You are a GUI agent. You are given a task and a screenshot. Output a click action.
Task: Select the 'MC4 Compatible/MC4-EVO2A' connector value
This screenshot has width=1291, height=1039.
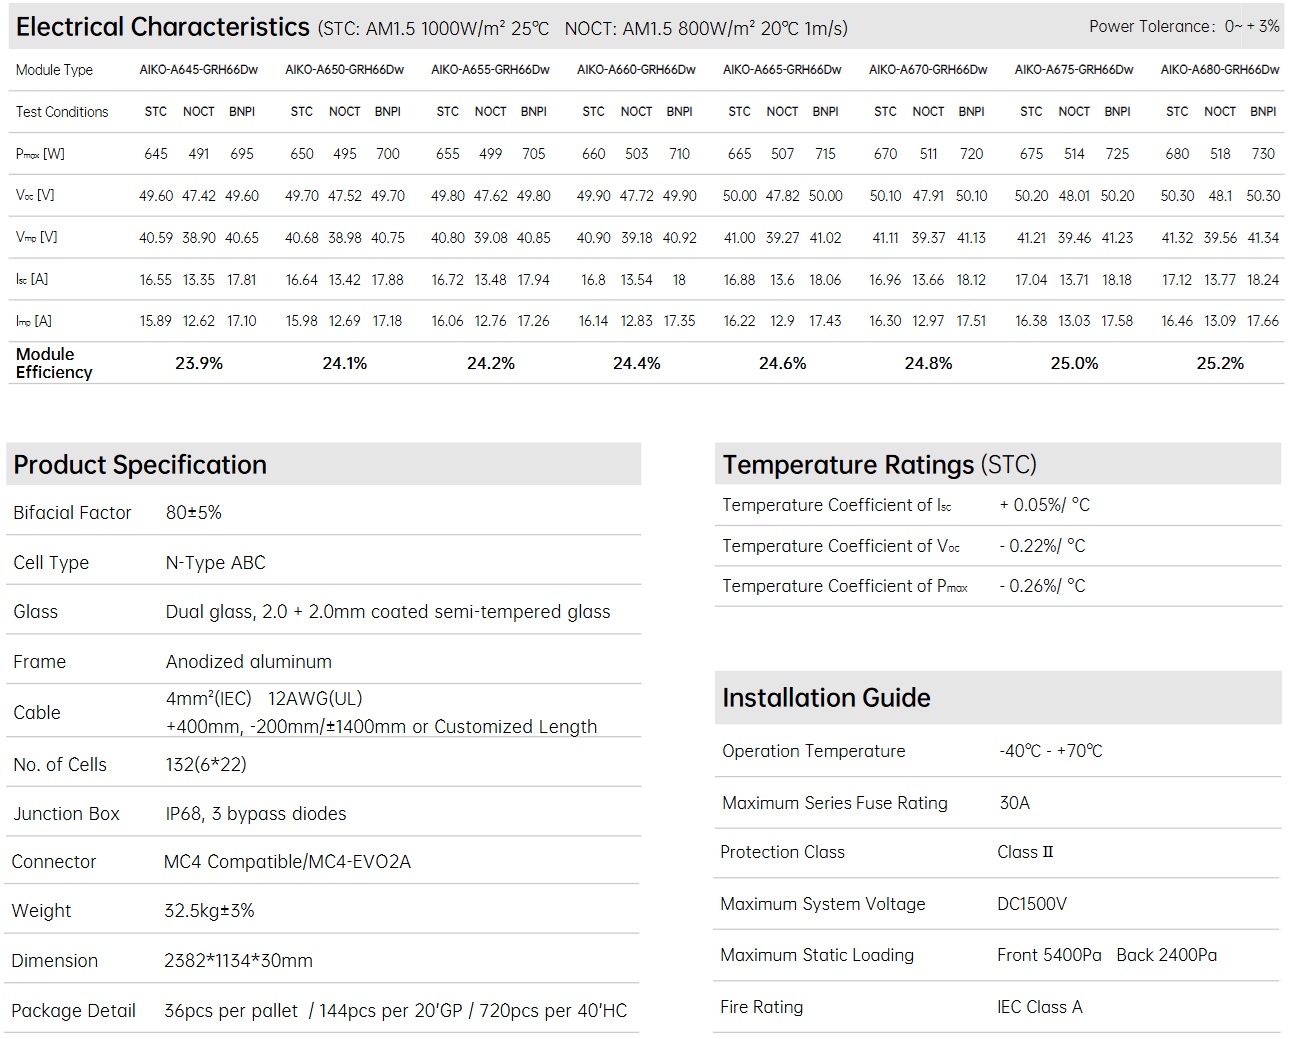click(x=287, y=862)
